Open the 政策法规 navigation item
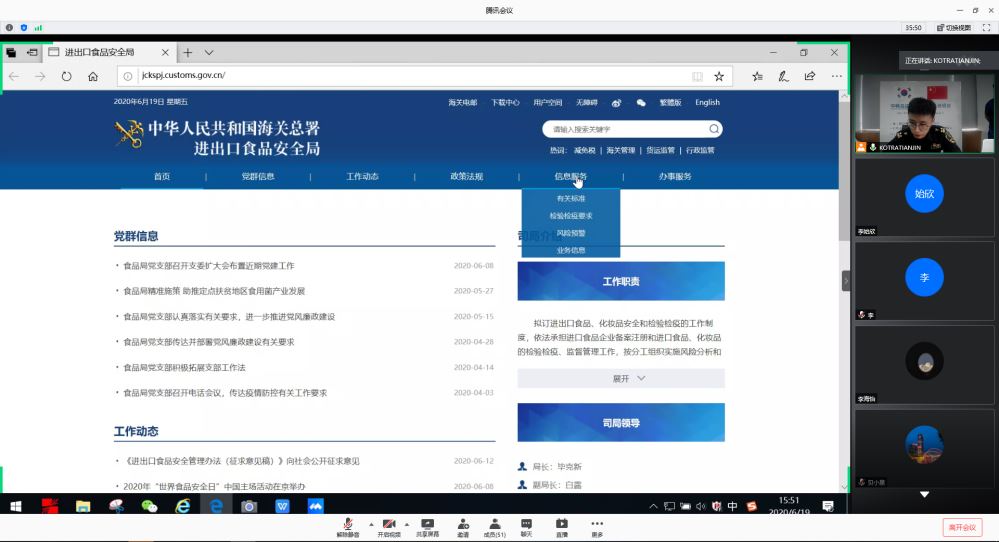 [x=466, y=176]
